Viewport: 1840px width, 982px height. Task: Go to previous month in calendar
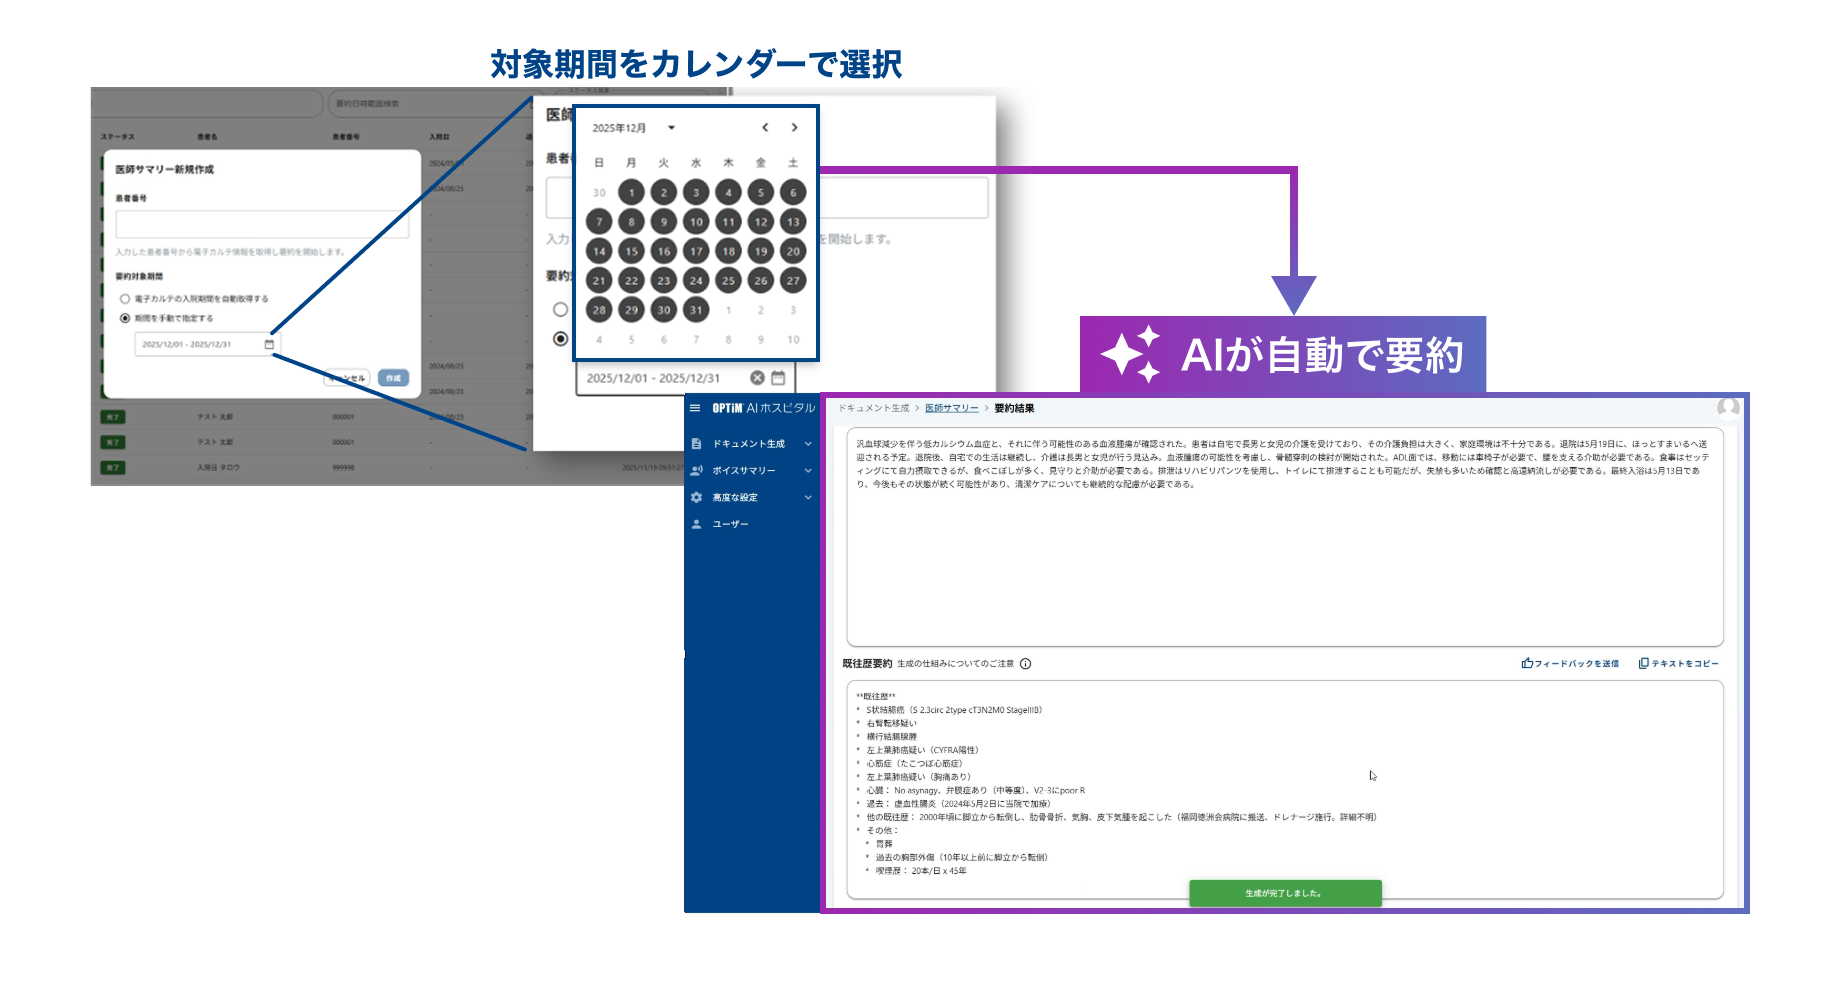(765, 128)
